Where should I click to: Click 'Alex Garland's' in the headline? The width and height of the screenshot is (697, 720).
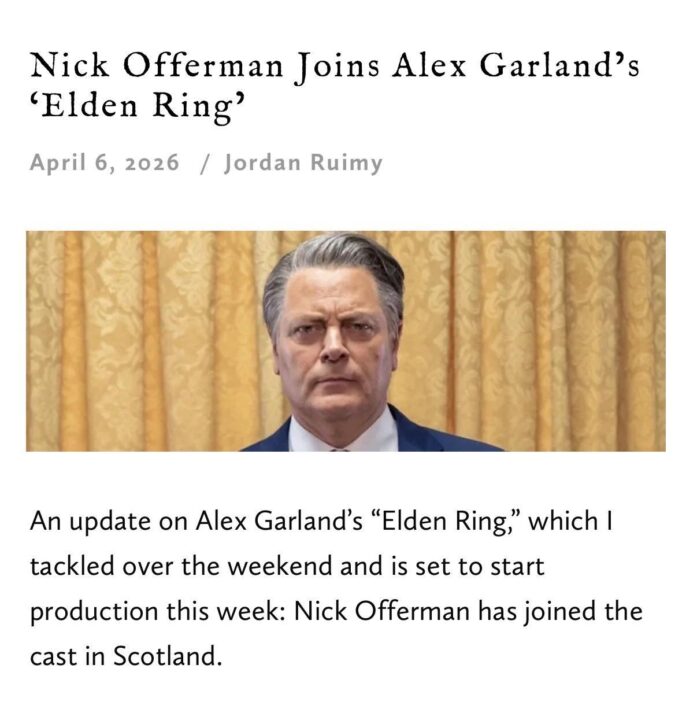coord(516,65)
